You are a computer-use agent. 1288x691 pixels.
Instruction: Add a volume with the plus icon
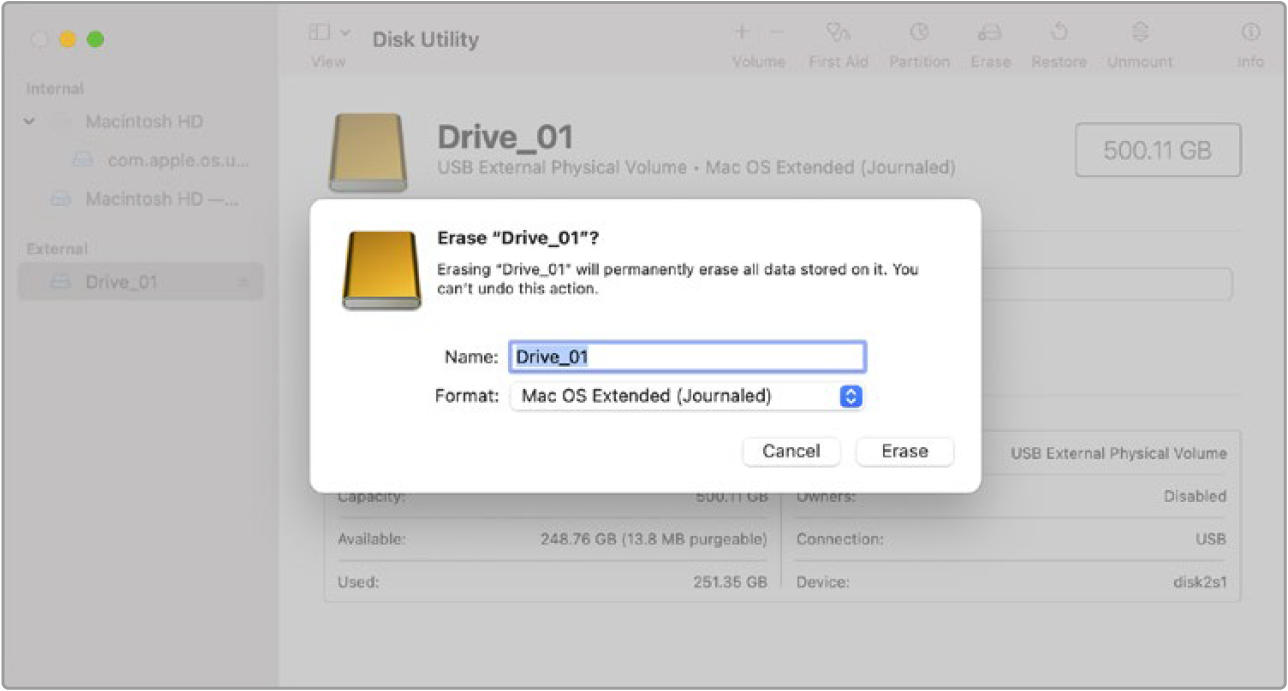[x=742, y=32]
